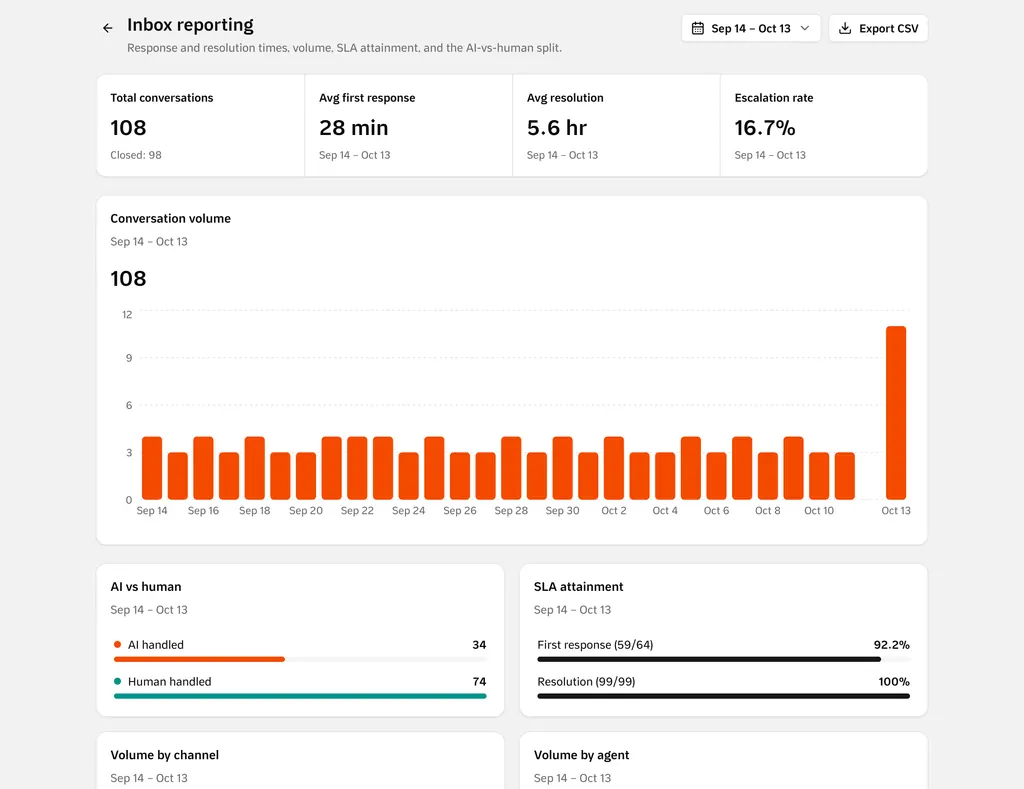The image size is (1024, 789).
Task: Click the 'Conversation volume' heading
Action: pyautogui.click(x=170, y=218)
